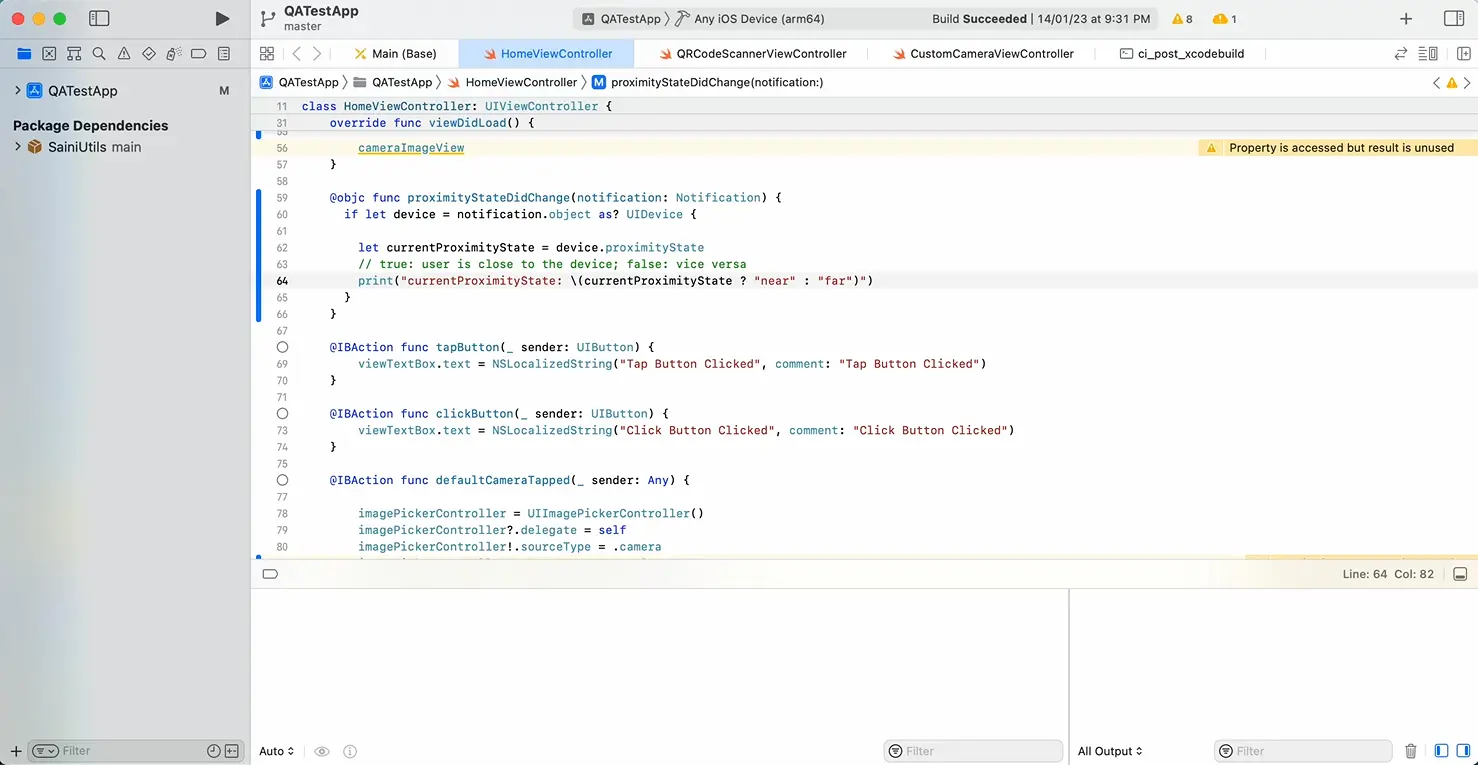1478x765 pixels.
Task: Click the Add library plus button
Action: click(1406, 19)
